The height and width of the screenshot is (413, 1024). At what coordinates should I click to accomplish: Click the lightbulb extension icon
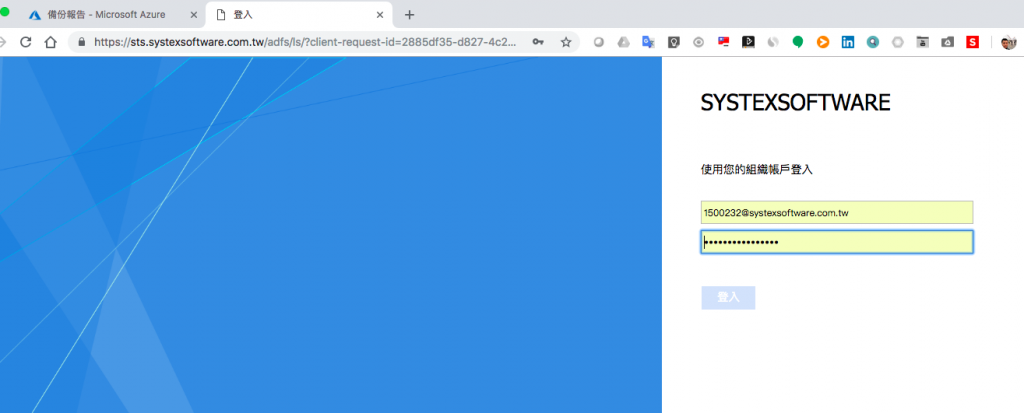click(x=674, y=42)
